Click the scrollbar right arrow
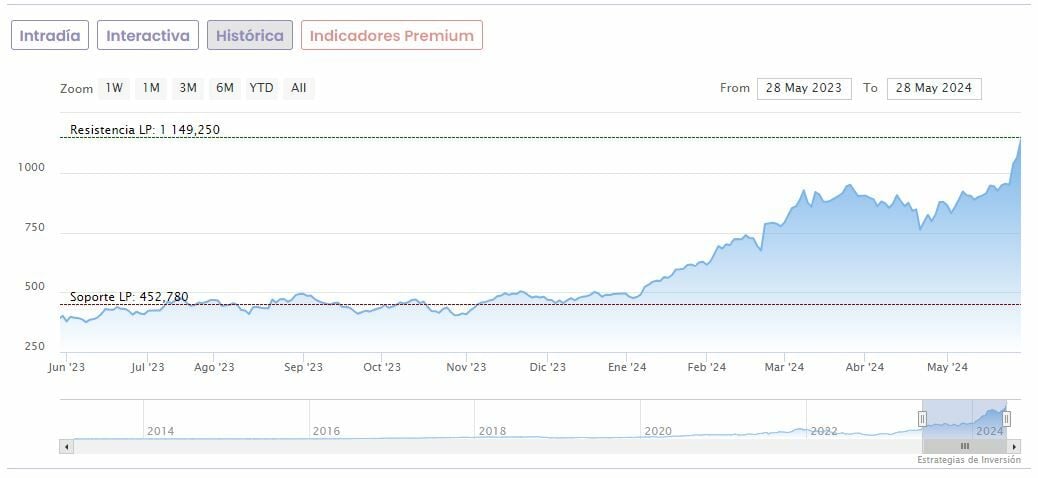The image size is (1038, 478). click(1014, 446)
